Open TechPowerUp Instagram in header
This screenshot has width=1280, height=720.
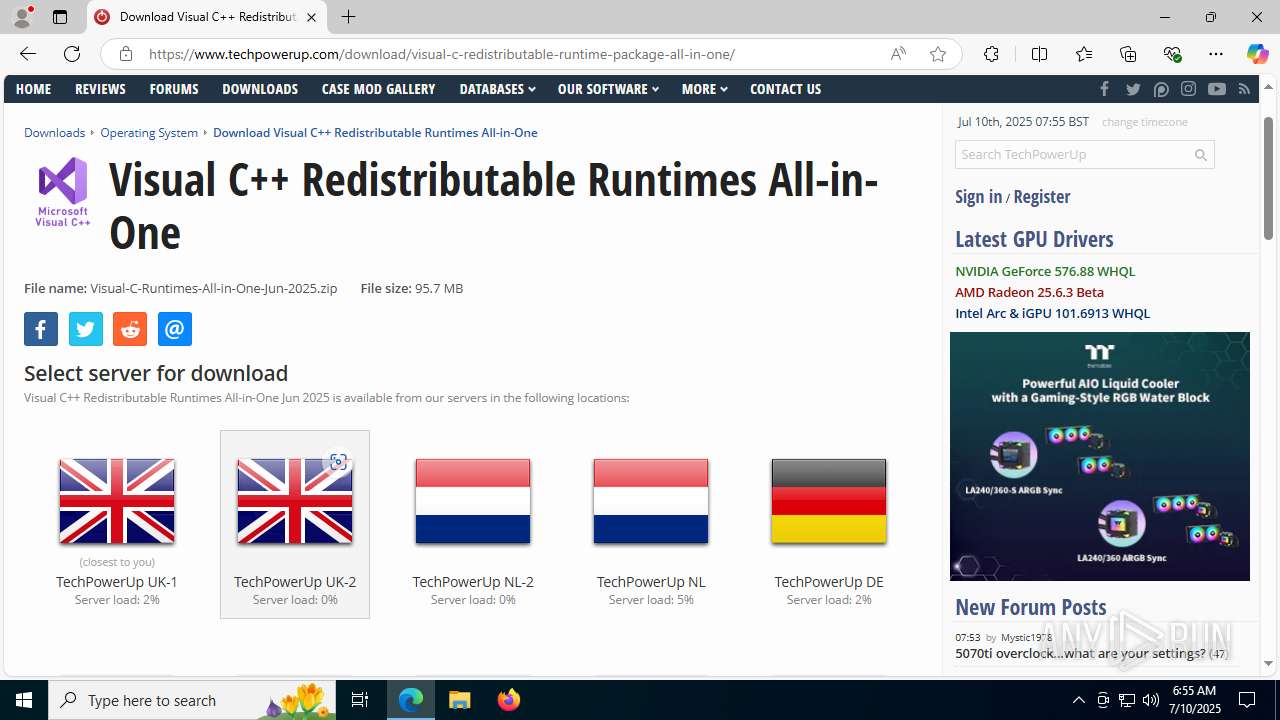click(1188, 89)
